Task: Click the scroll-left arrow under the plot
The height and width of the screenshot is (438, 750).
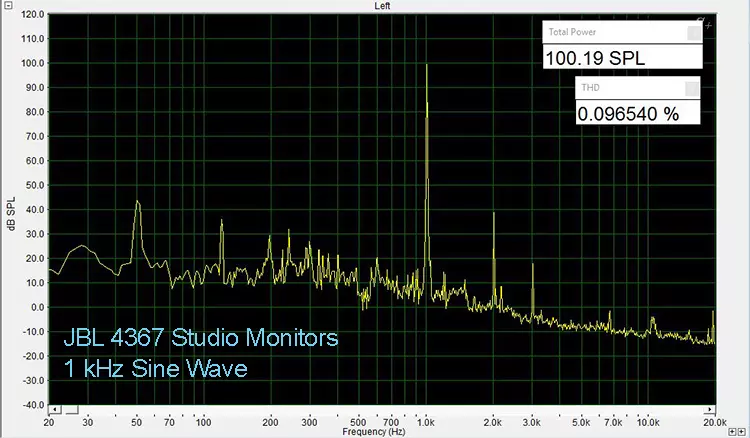Action: 55,410
